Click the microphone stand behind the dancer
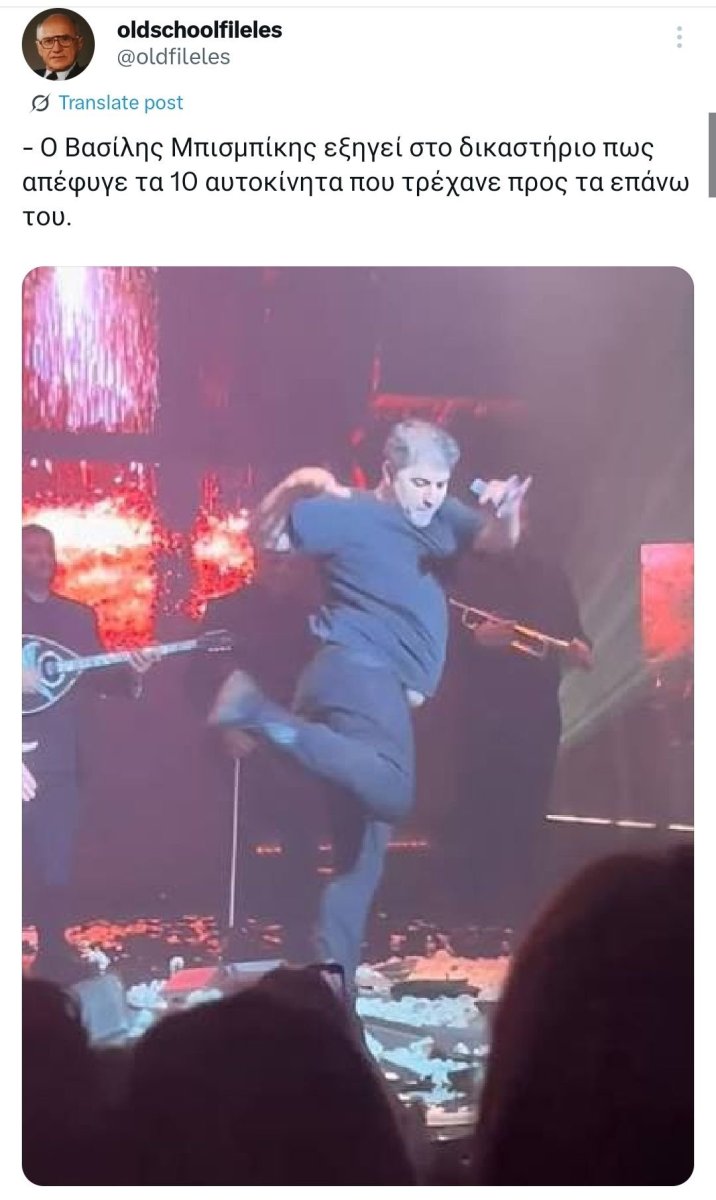Image resolution: width=716 pixels, height=1200 pixels. (234, 842)
